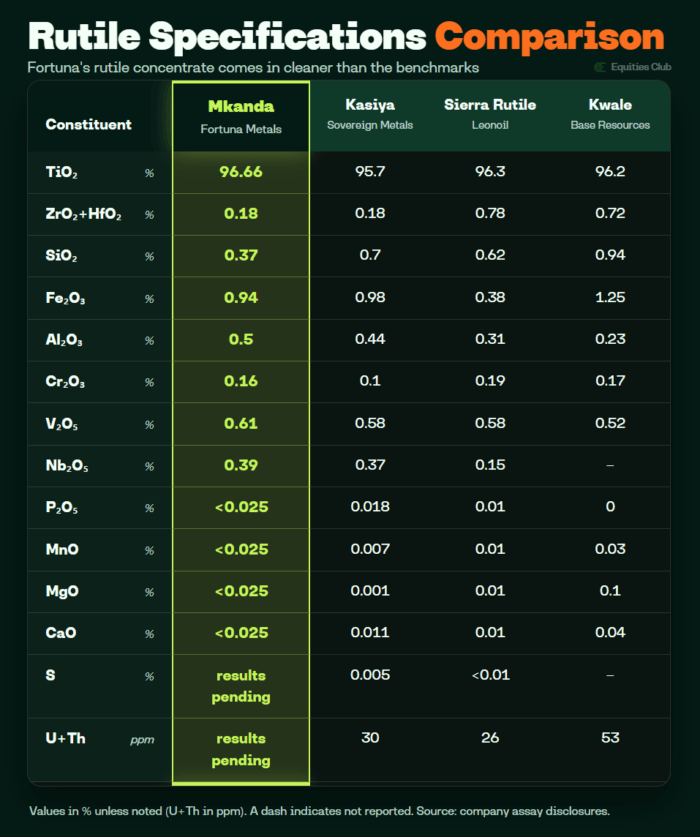
Task: Select the Sierra Rutile Cr₂O₃ value 0.19
Action: point(490,380)
